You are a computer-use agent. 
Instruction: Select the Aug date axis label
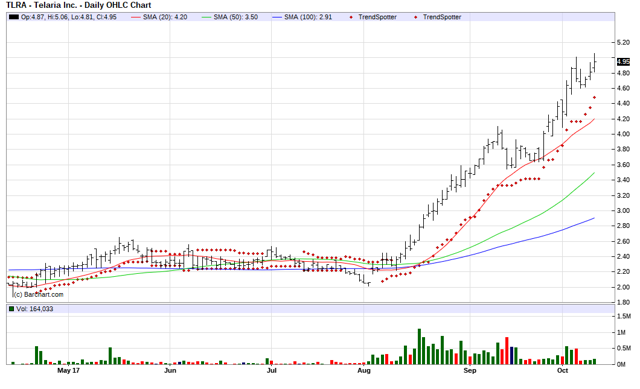point(364,370)
